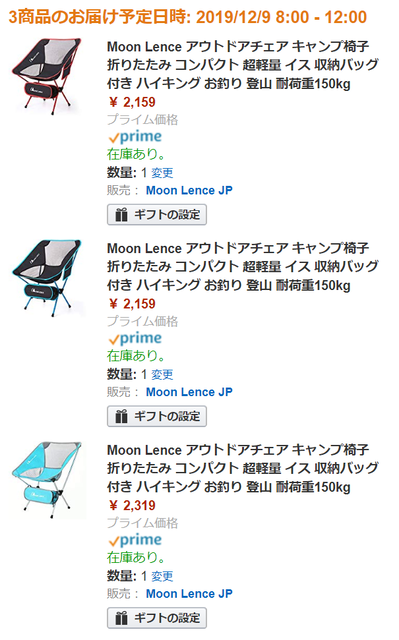The height and width of the screenshot is (640, 399).
Task: Open seller Moon Lence JP for first item
Action: [189, 191]
